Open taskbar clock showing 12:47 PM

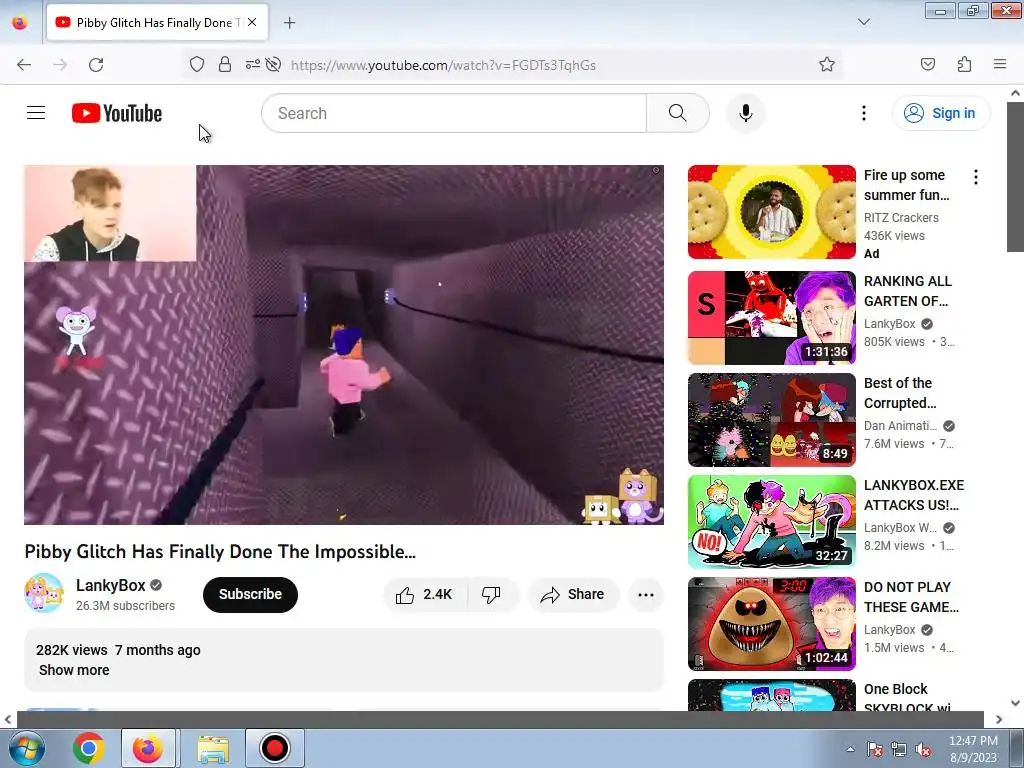(x=972, y=749)
